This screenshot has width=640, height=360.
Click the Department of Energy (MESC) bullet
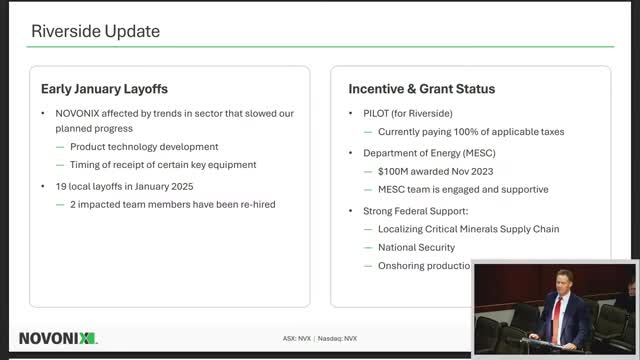click(429, 153)
